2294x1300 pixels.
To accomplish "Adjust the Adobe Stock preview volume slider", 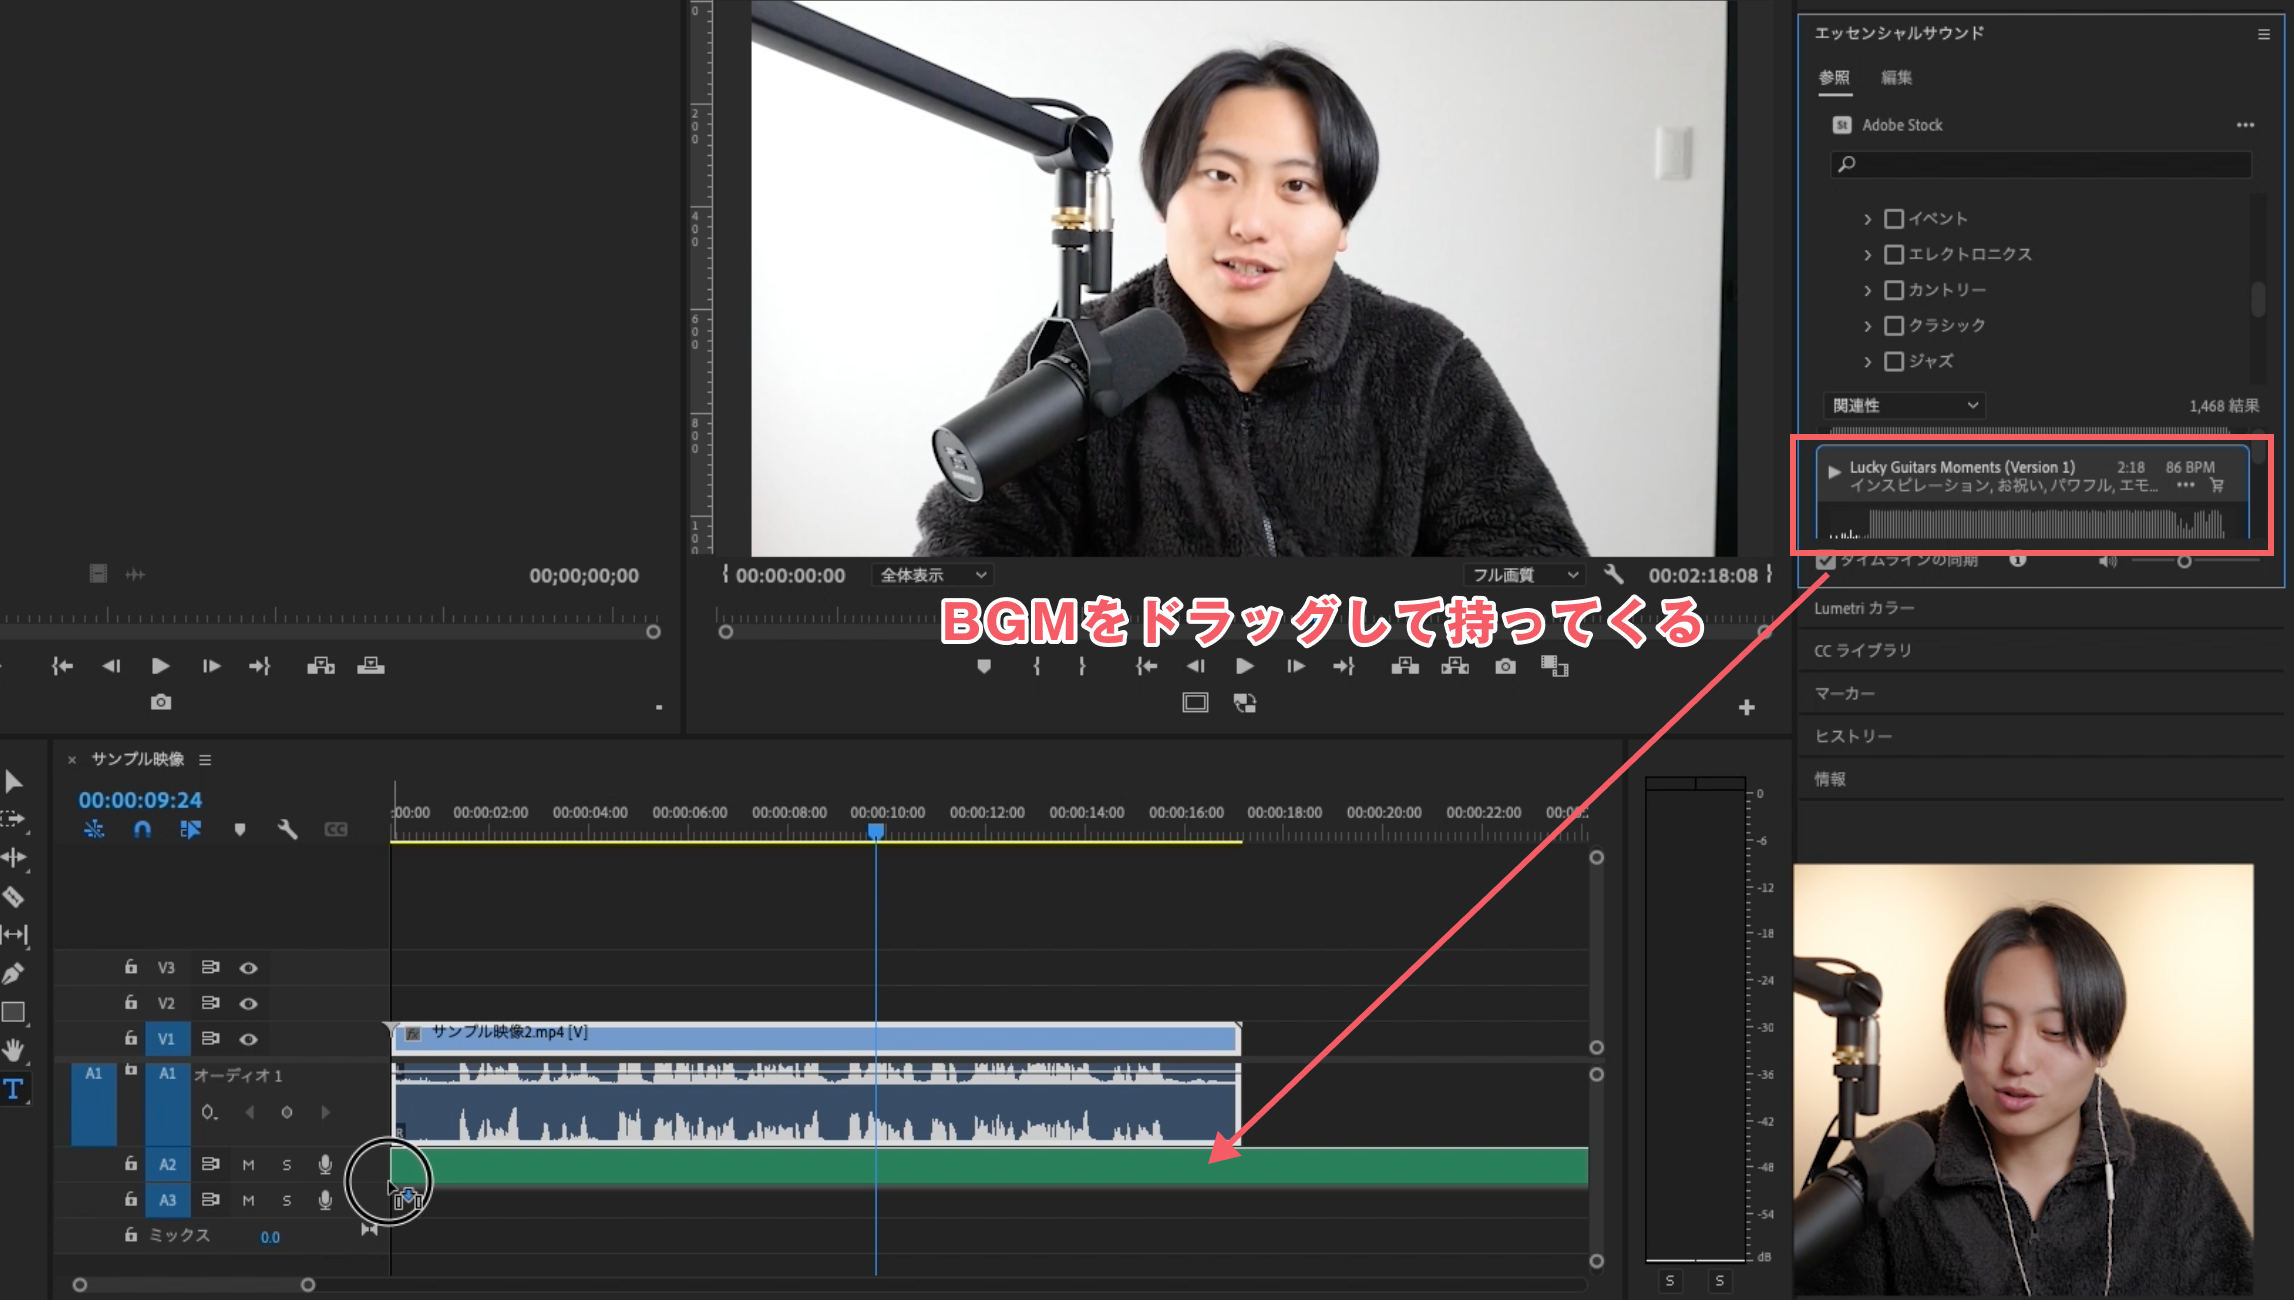I will pyautogui.click(x=2184, y=561).
